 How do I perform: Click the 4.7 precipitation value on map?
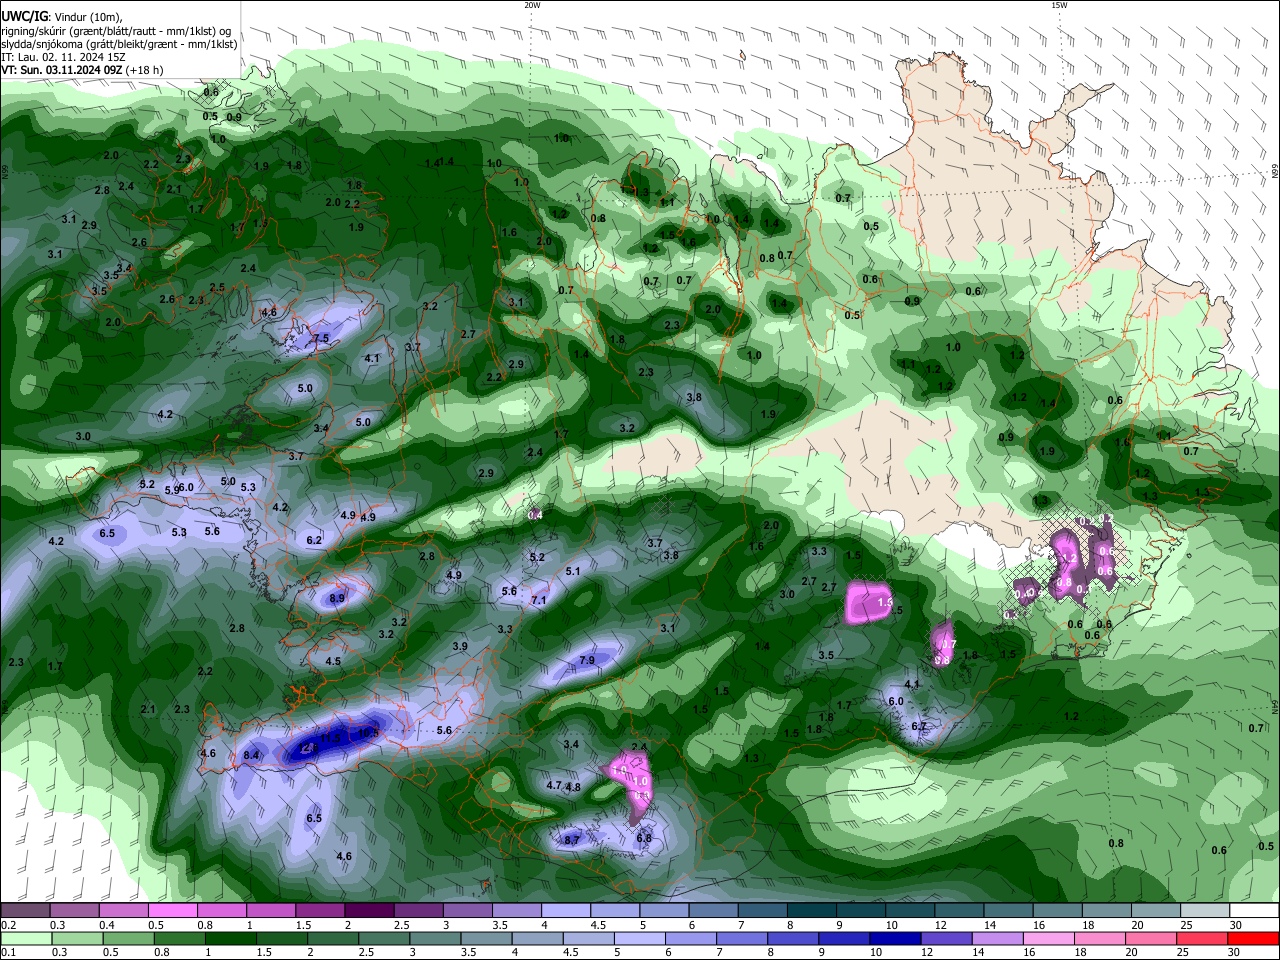tap(553, 786)
